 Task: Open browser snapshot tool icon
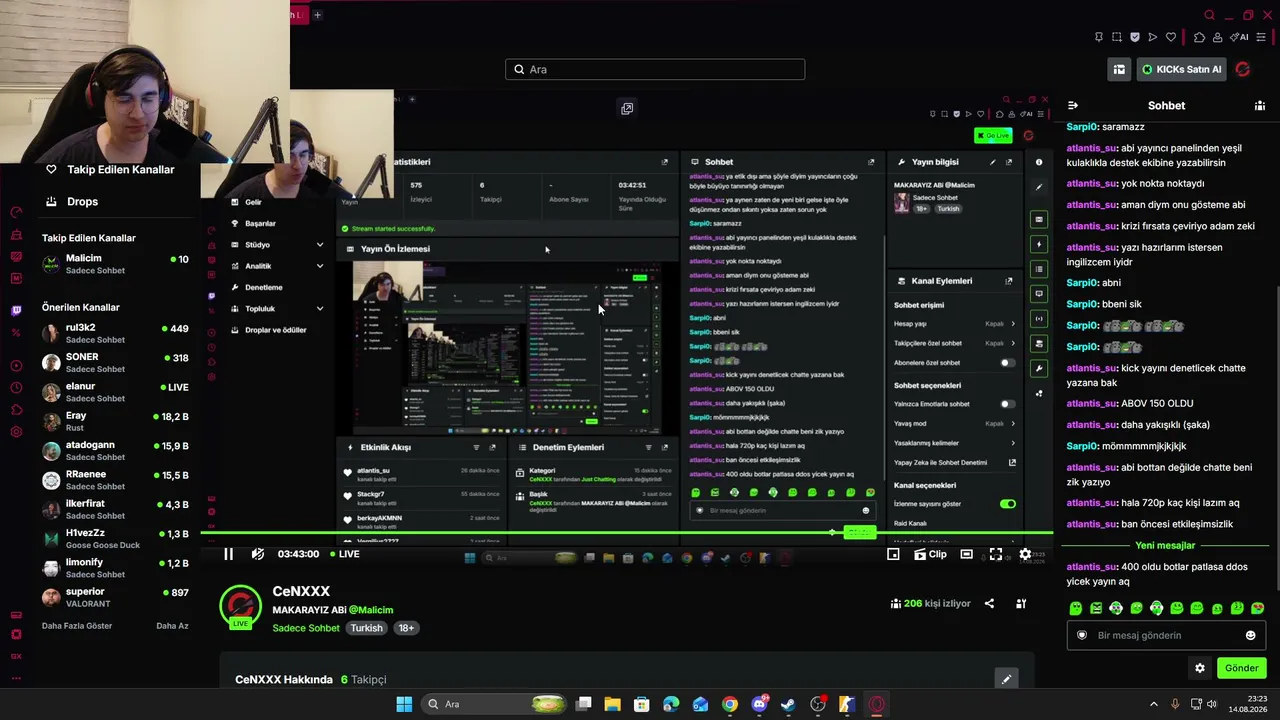pos(1116,37)
